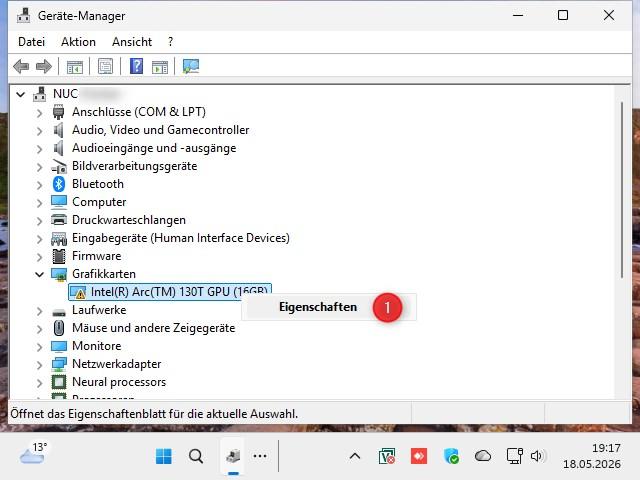Click the Laufwerke drive icon

point(59,313)
